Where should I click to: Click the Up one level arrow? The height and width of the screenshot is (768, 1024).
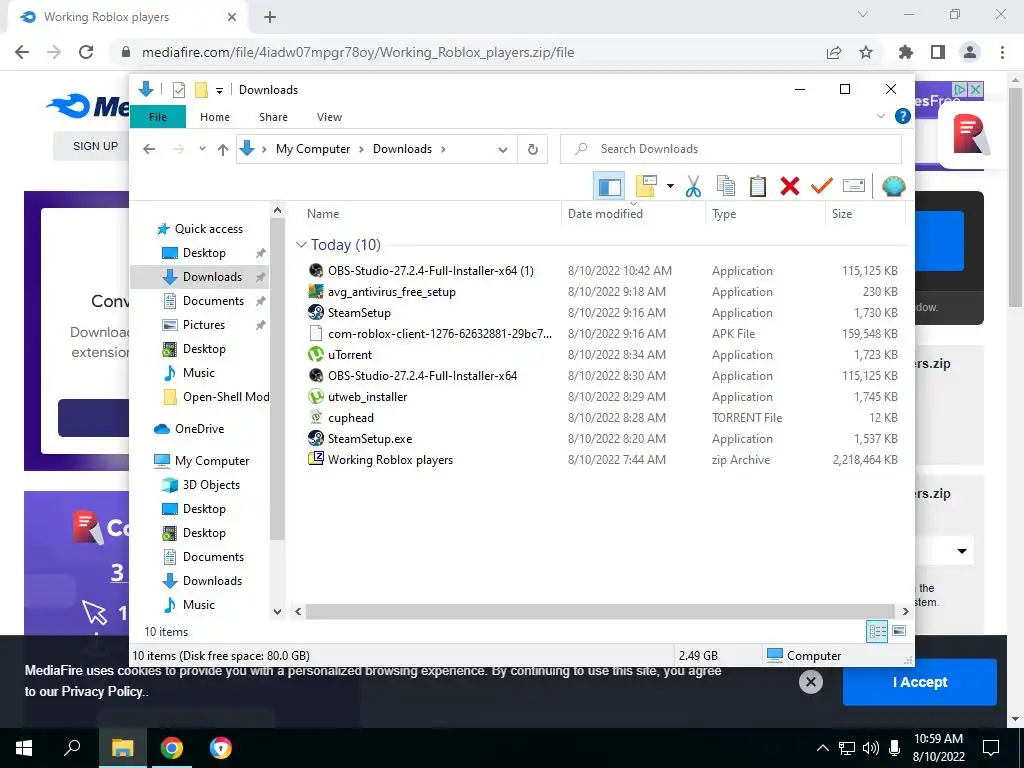[223, 149]
